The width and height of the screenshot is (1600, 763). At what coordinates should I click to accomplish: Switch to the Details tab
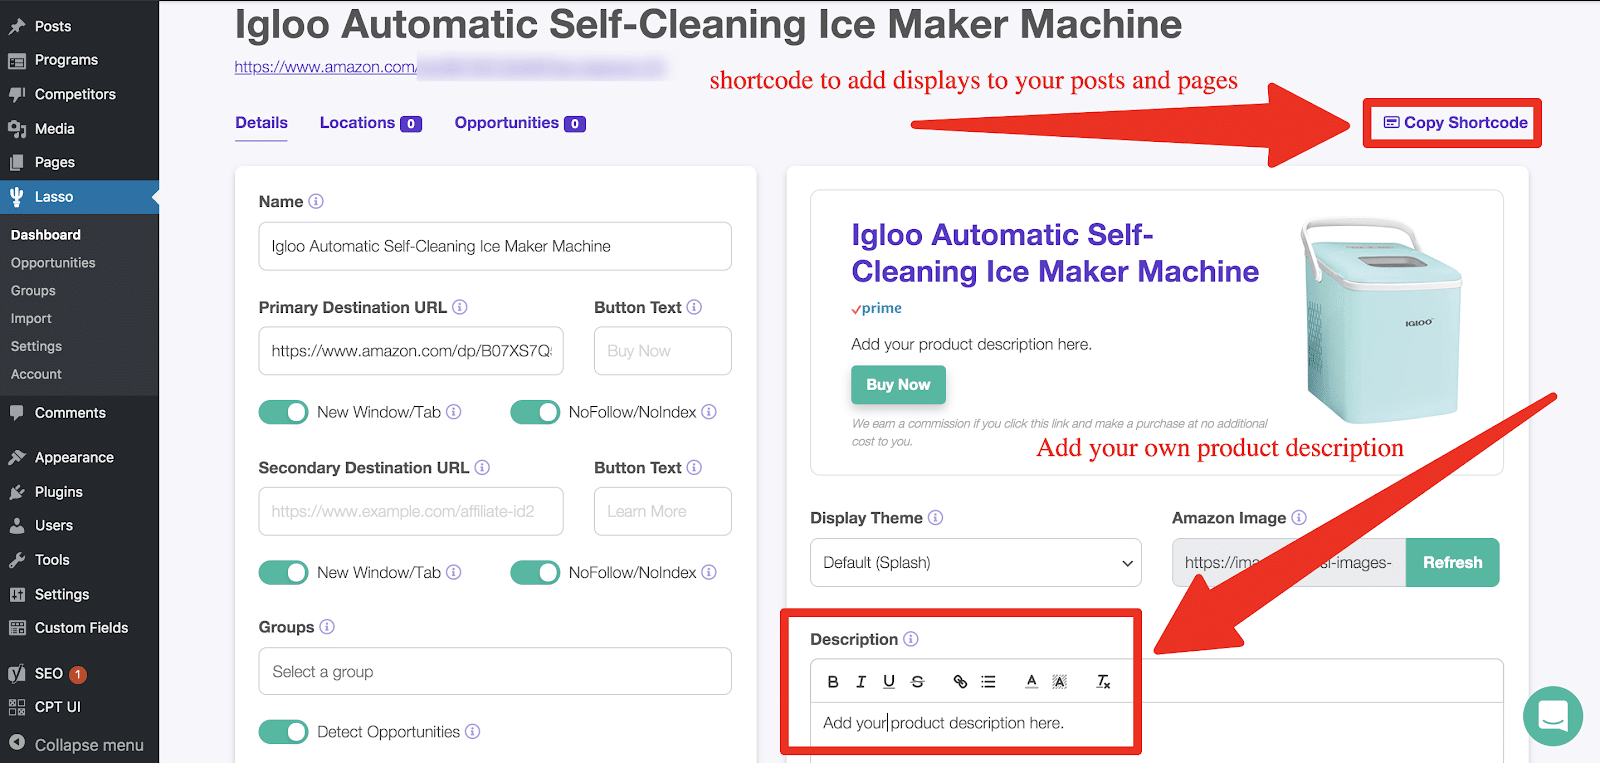click(261, 123)
